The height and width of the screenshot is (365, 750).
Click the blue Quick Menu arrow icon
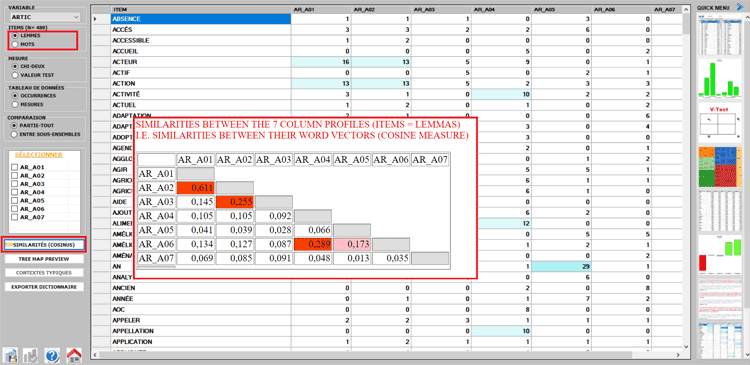coord(740,7)
